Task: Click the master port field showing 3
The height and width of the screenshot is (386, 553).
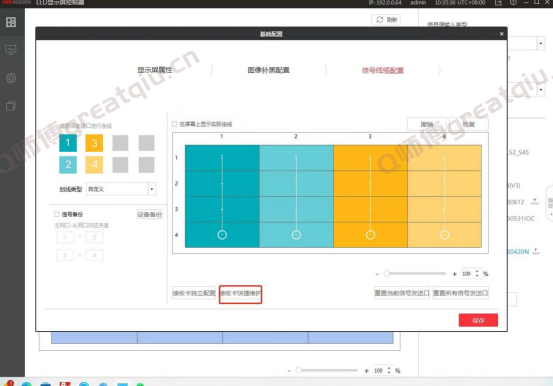Action: click(x=65, y=255)
